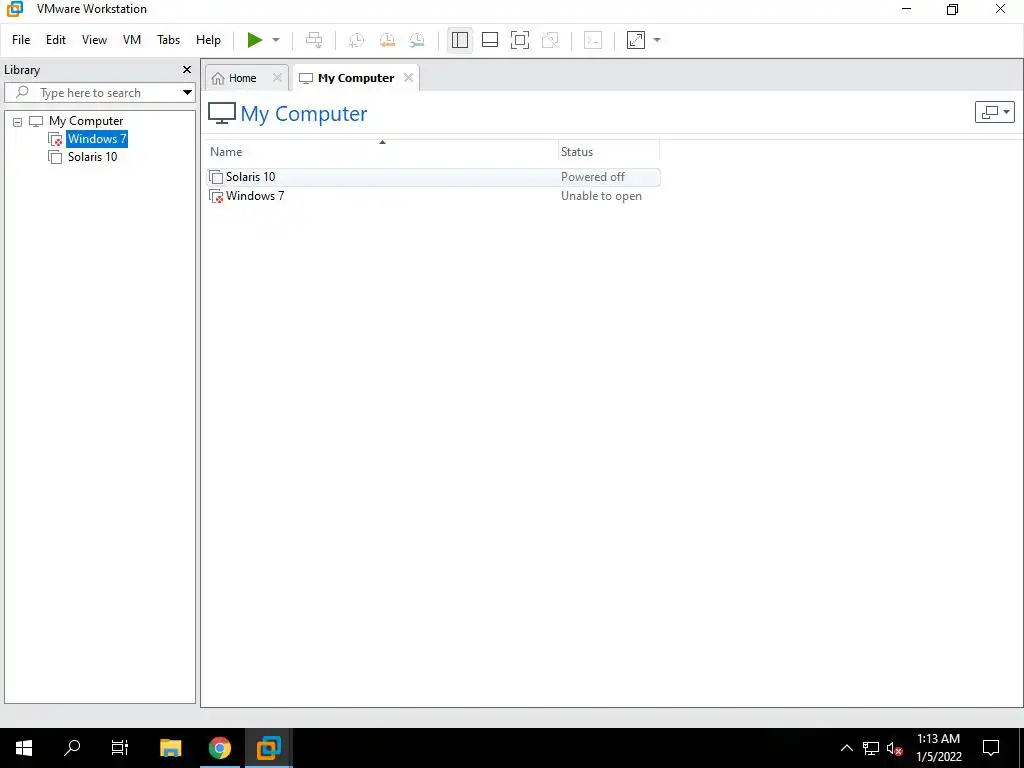Screen dimensions: 1024x768
Task: Close the Home tab
Action: [x=277, y=78]
